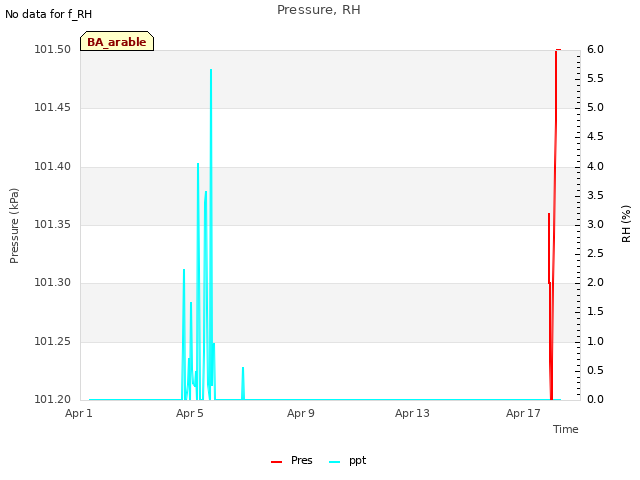Click the Time axis label

tap(566, 429)
